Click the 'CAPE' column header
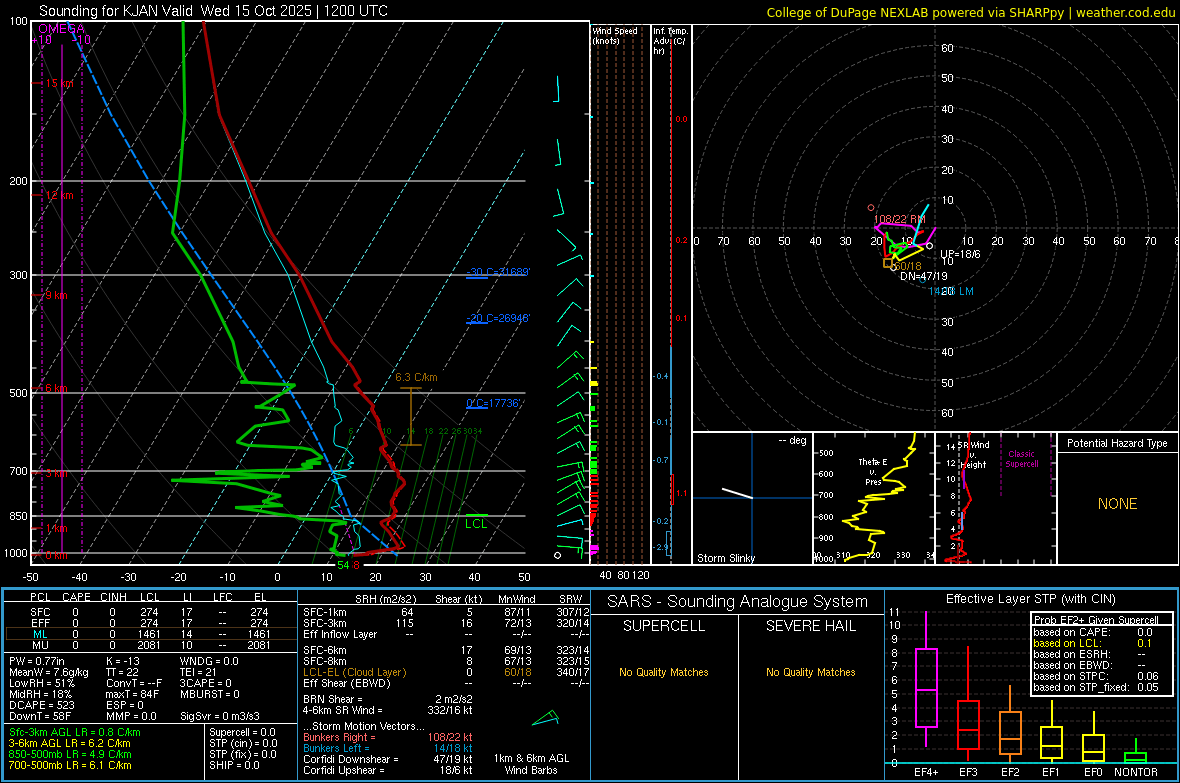The height and width of the screenshot is (783, 1180). [76, 597]
